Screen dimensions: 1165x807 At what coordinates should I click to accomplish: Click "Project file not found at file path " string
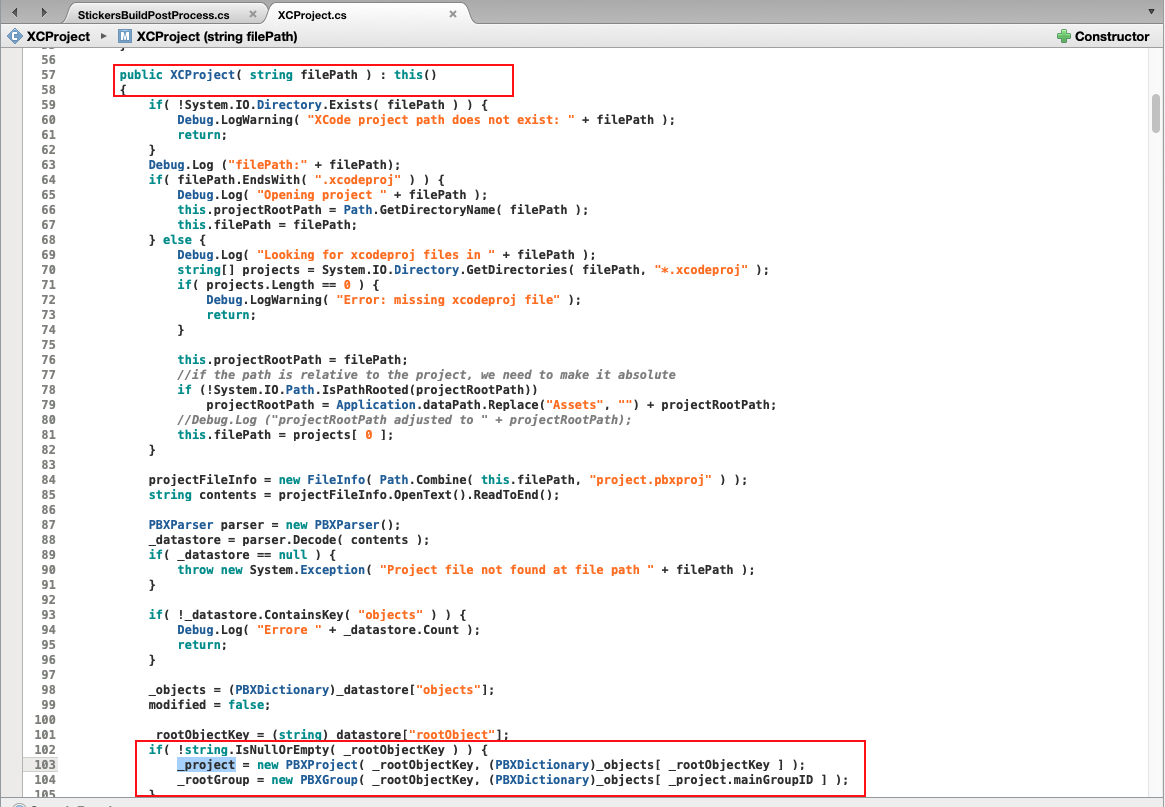point(517,570)
